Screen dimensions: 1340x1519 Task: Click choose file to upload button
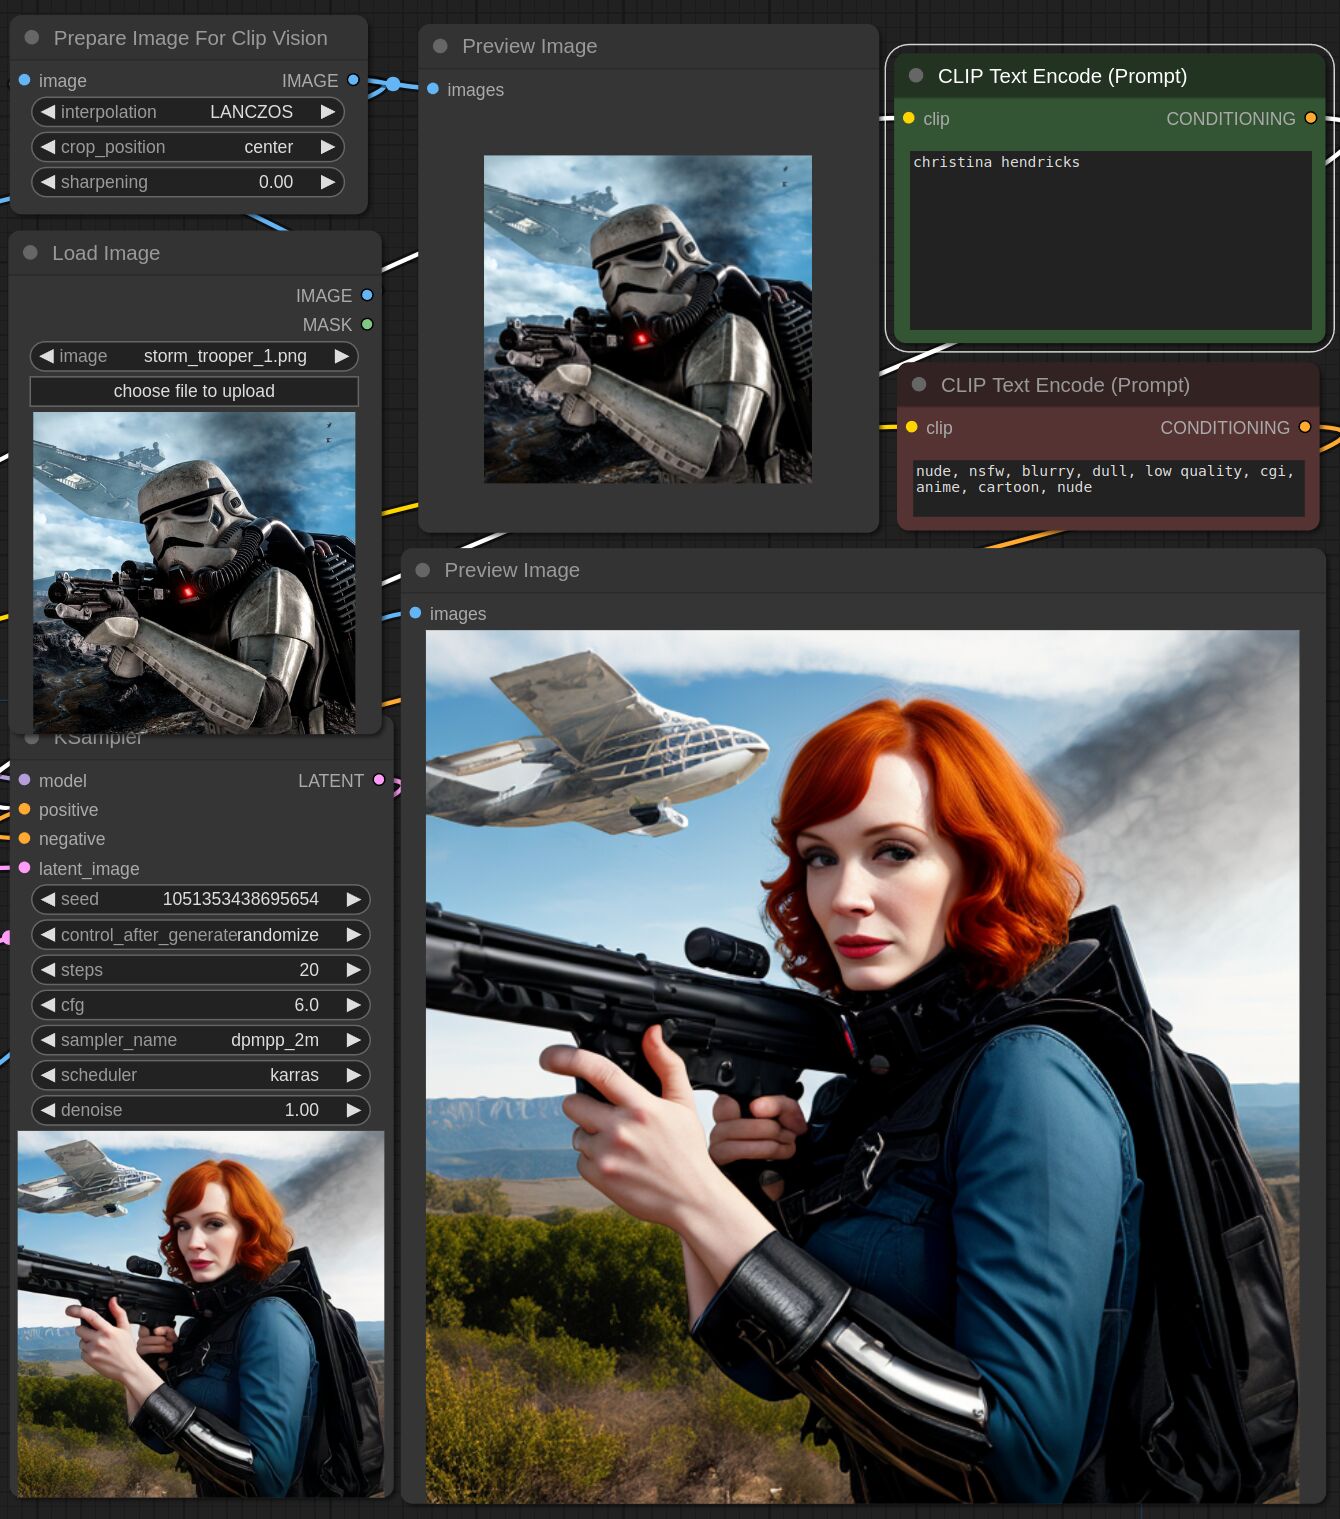tap(194, 391)
